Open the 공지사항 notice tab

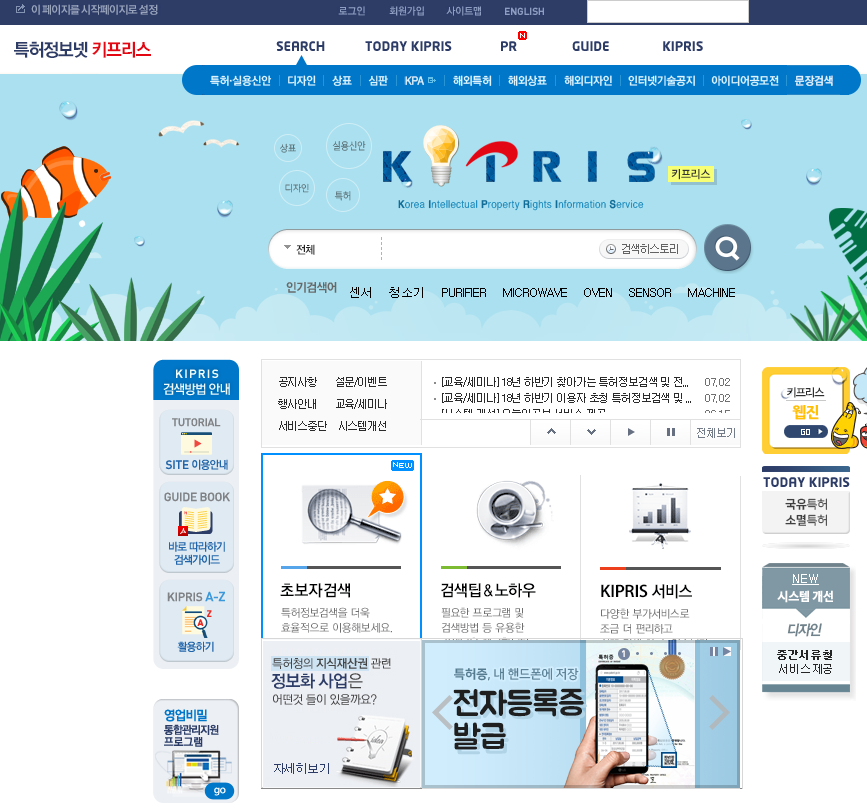[x=297, y=382]
